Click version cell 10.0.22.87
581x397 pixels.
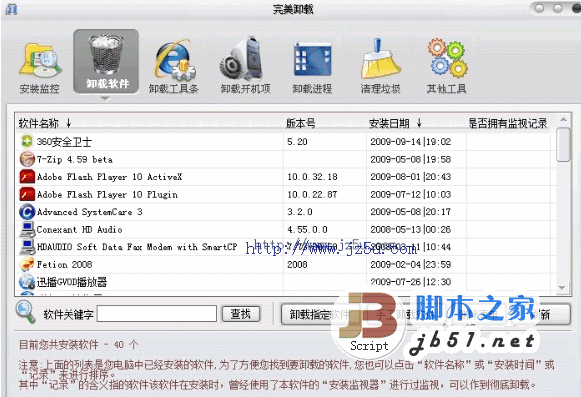point(312,194)
